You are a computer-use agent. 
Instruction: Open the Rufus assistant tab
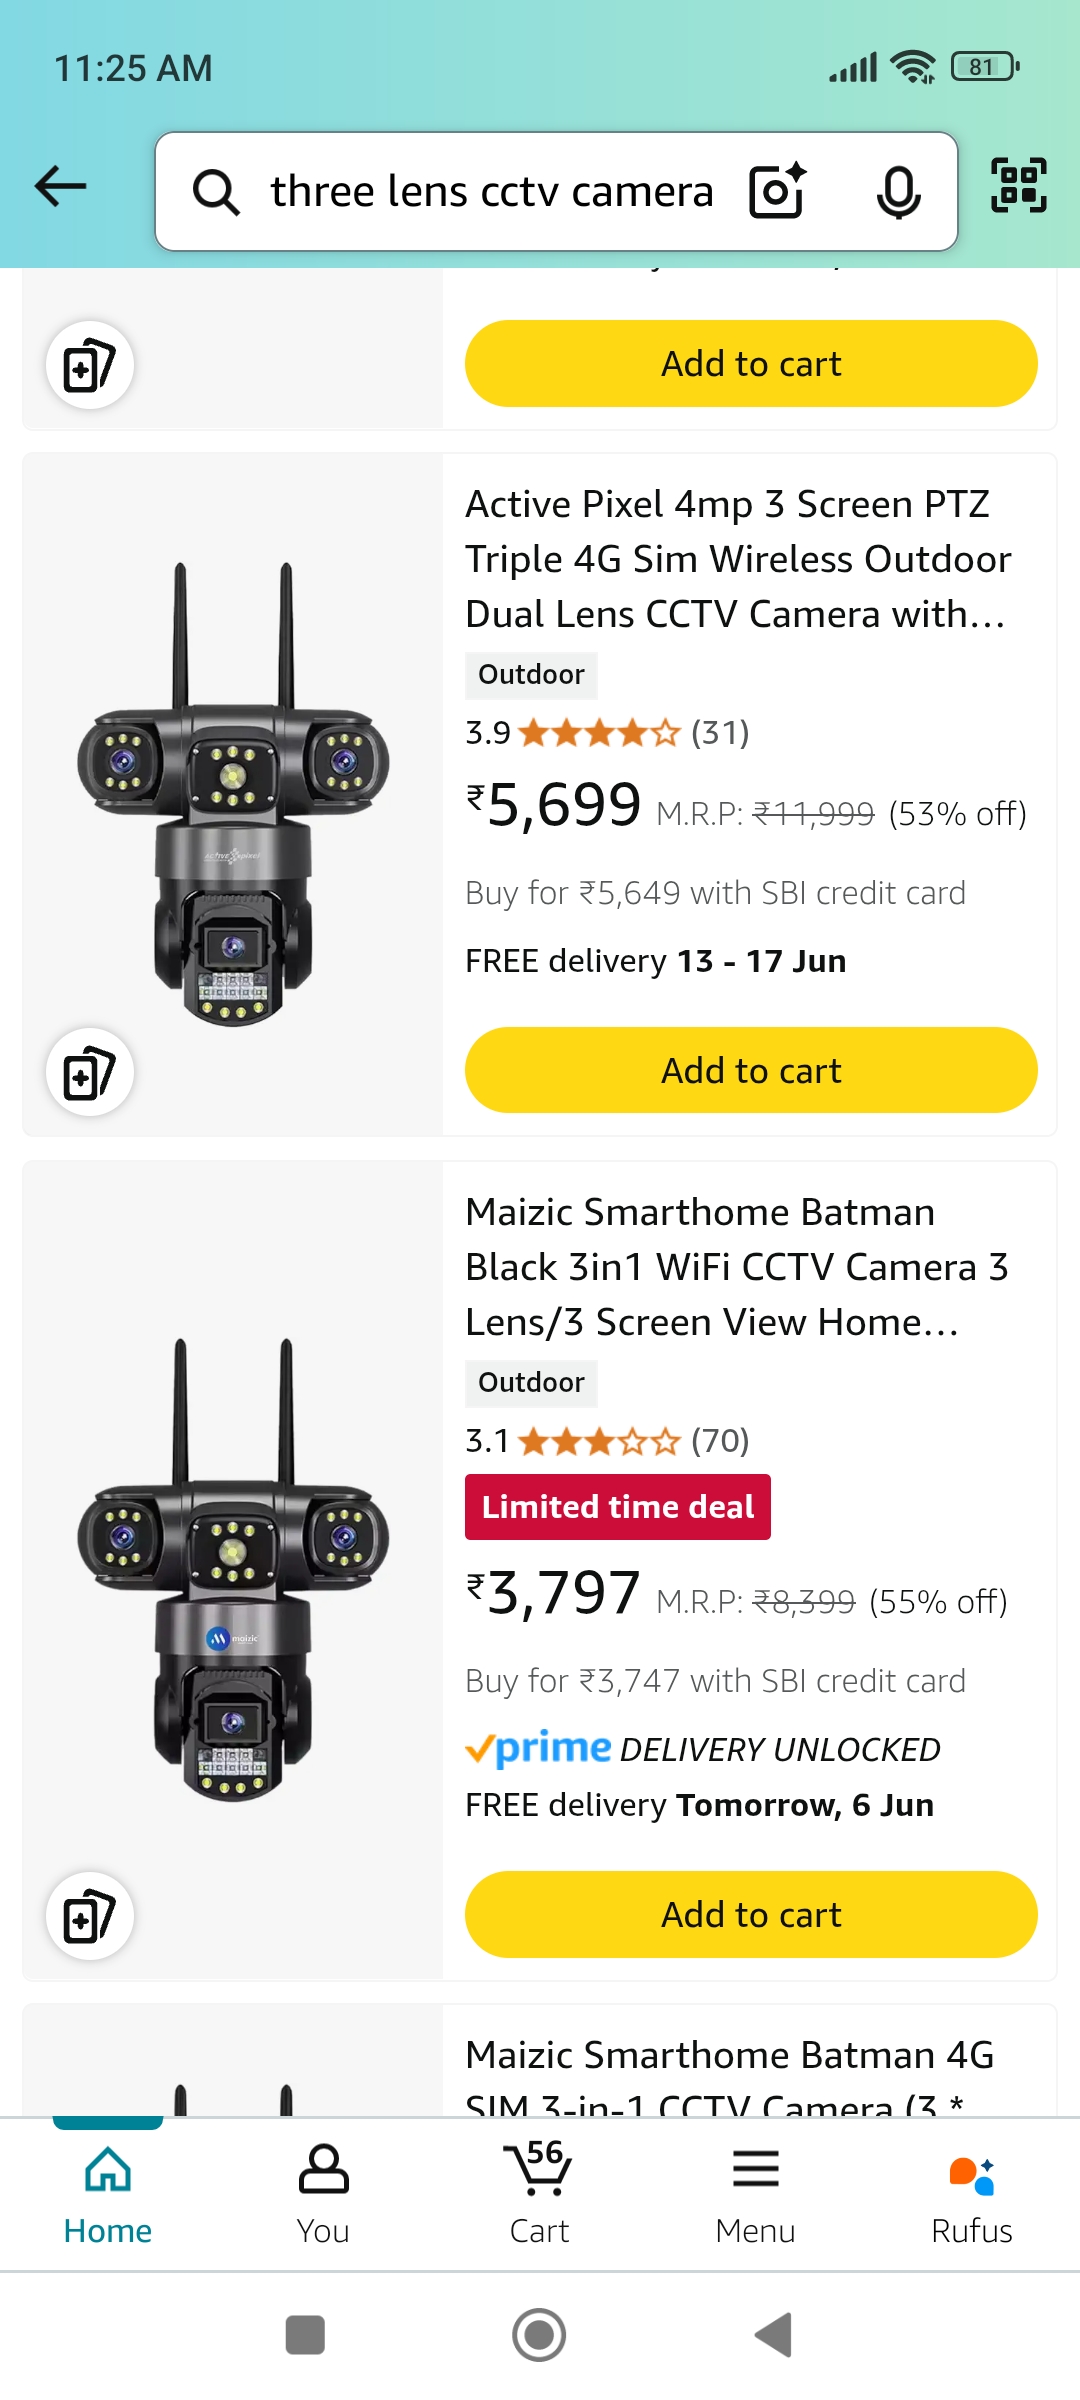coord(971,2194)
